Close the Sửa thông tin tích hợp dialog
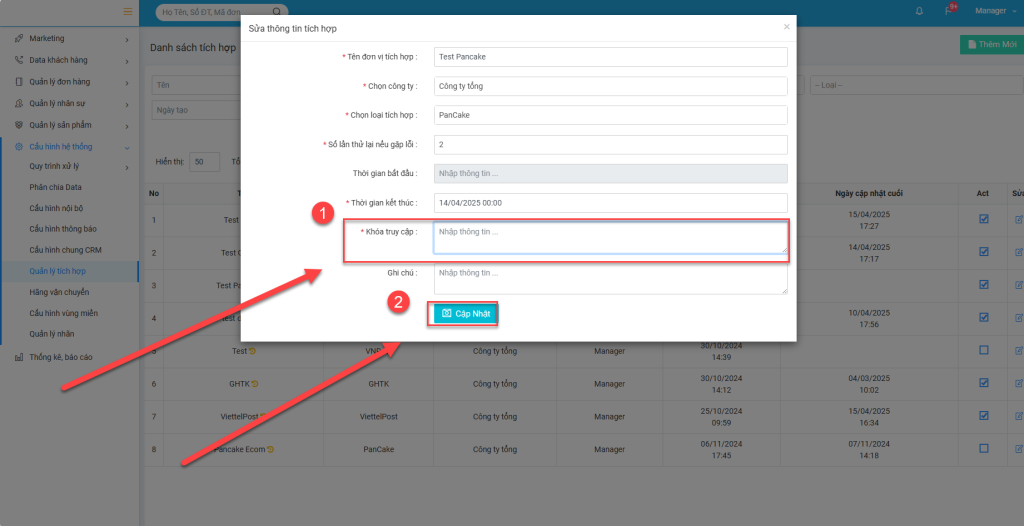The image size is (1024, 526). [x=786, y=27]
